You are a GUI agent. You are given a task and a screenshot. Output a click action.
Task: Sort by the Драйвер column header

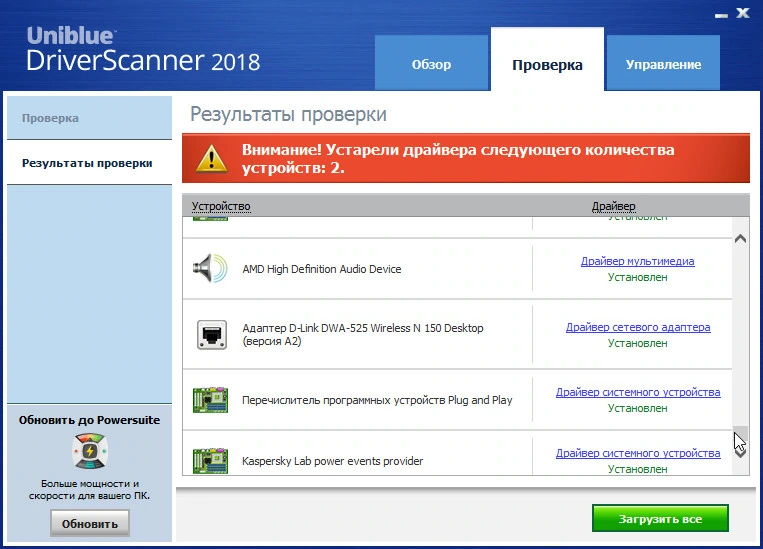coord(614,206)
